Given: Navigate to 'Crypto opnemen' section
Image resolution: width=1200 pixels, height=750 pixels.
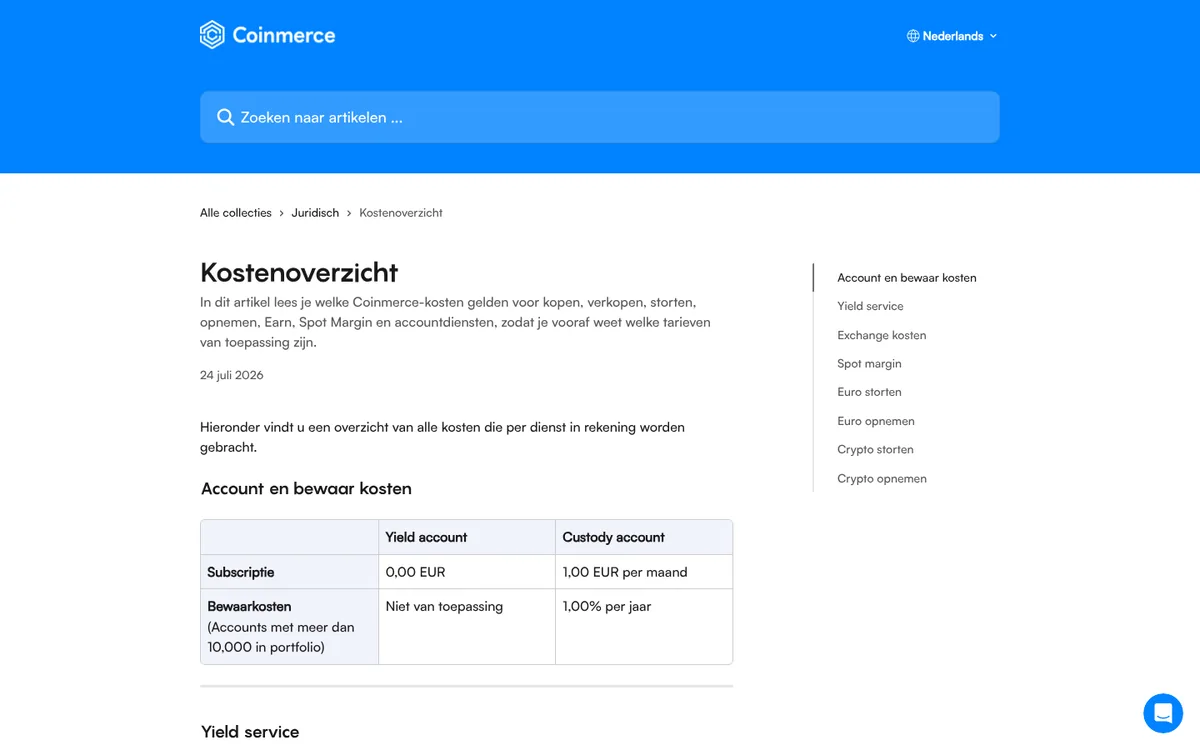Looking at the screenshot, I should click(882, 479).
